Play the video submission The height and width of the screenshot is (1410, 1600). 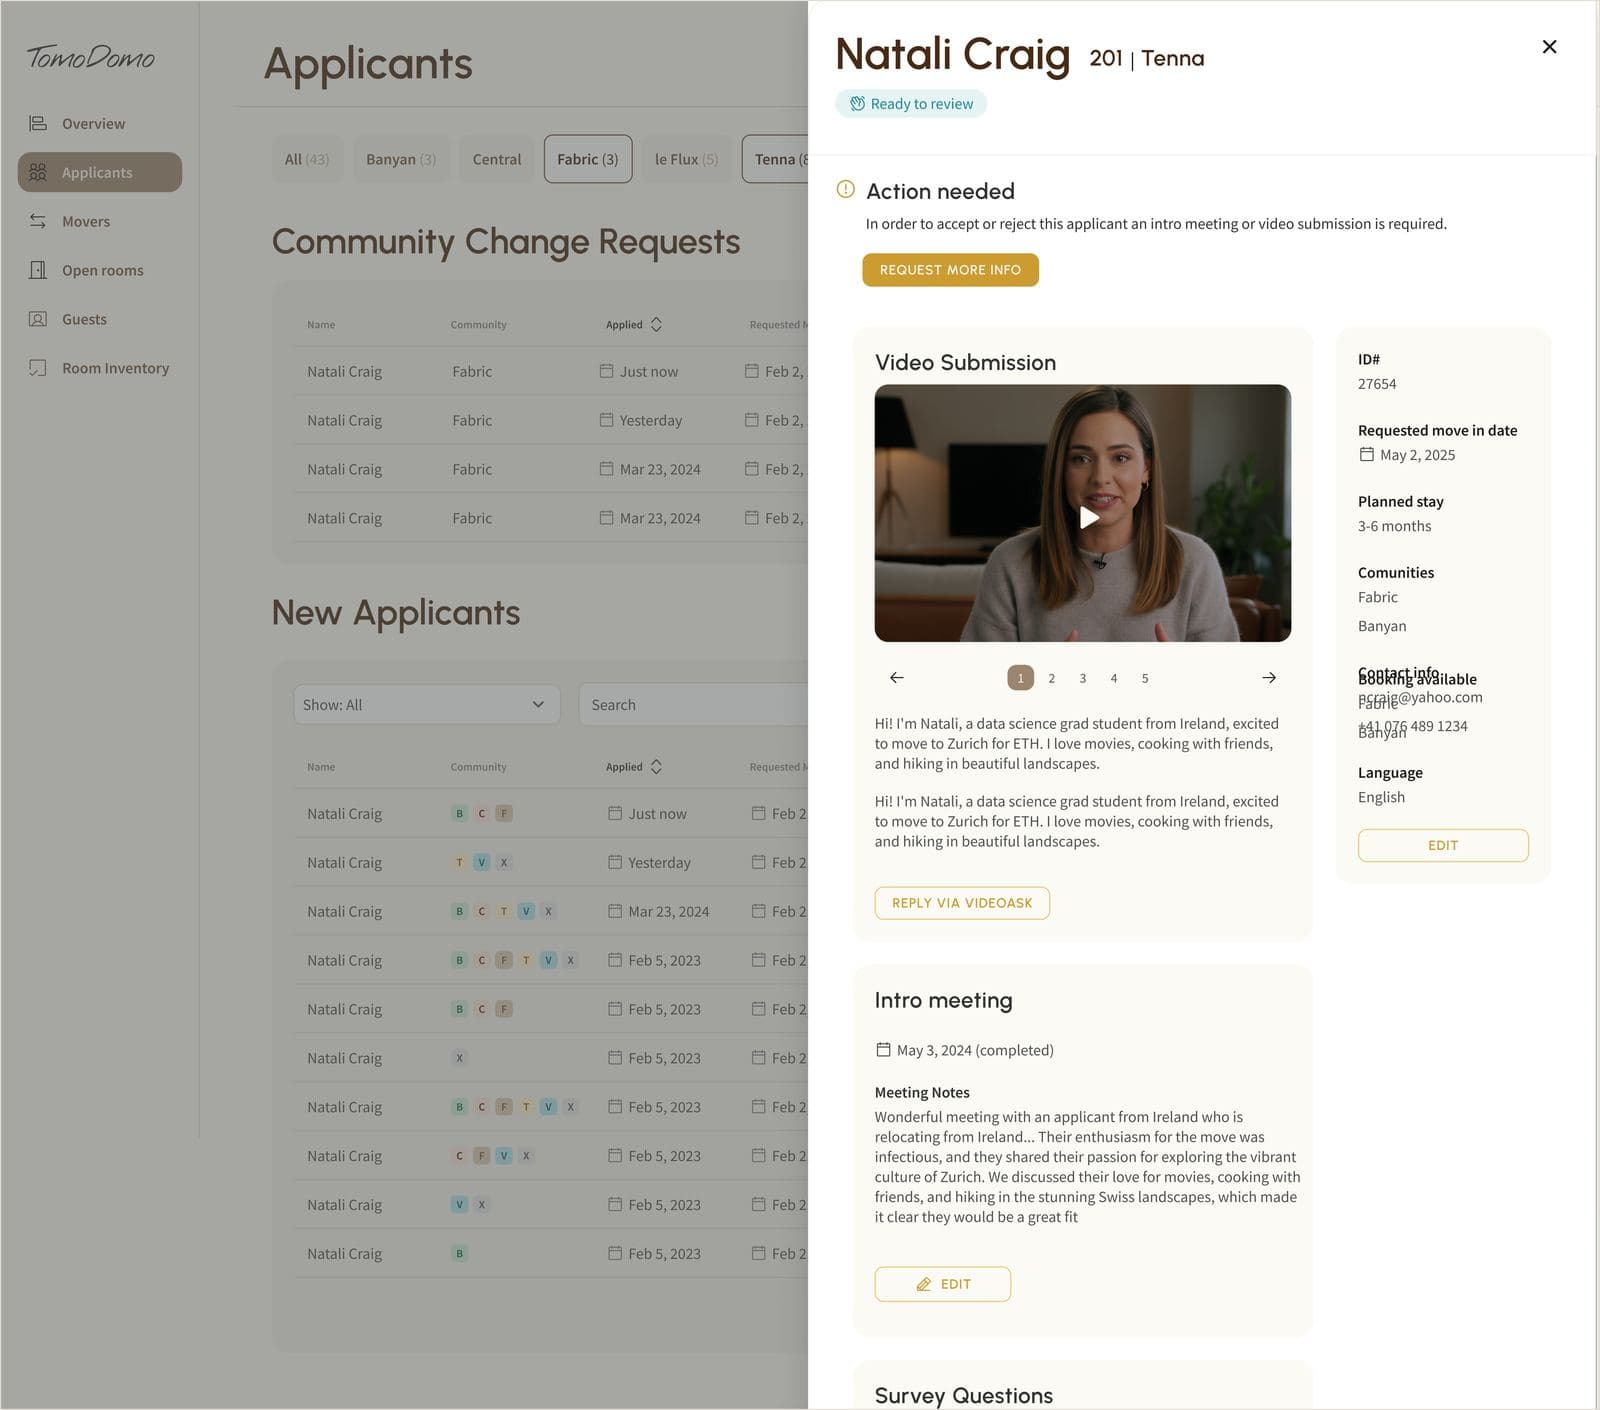(x=1089, y=517)
